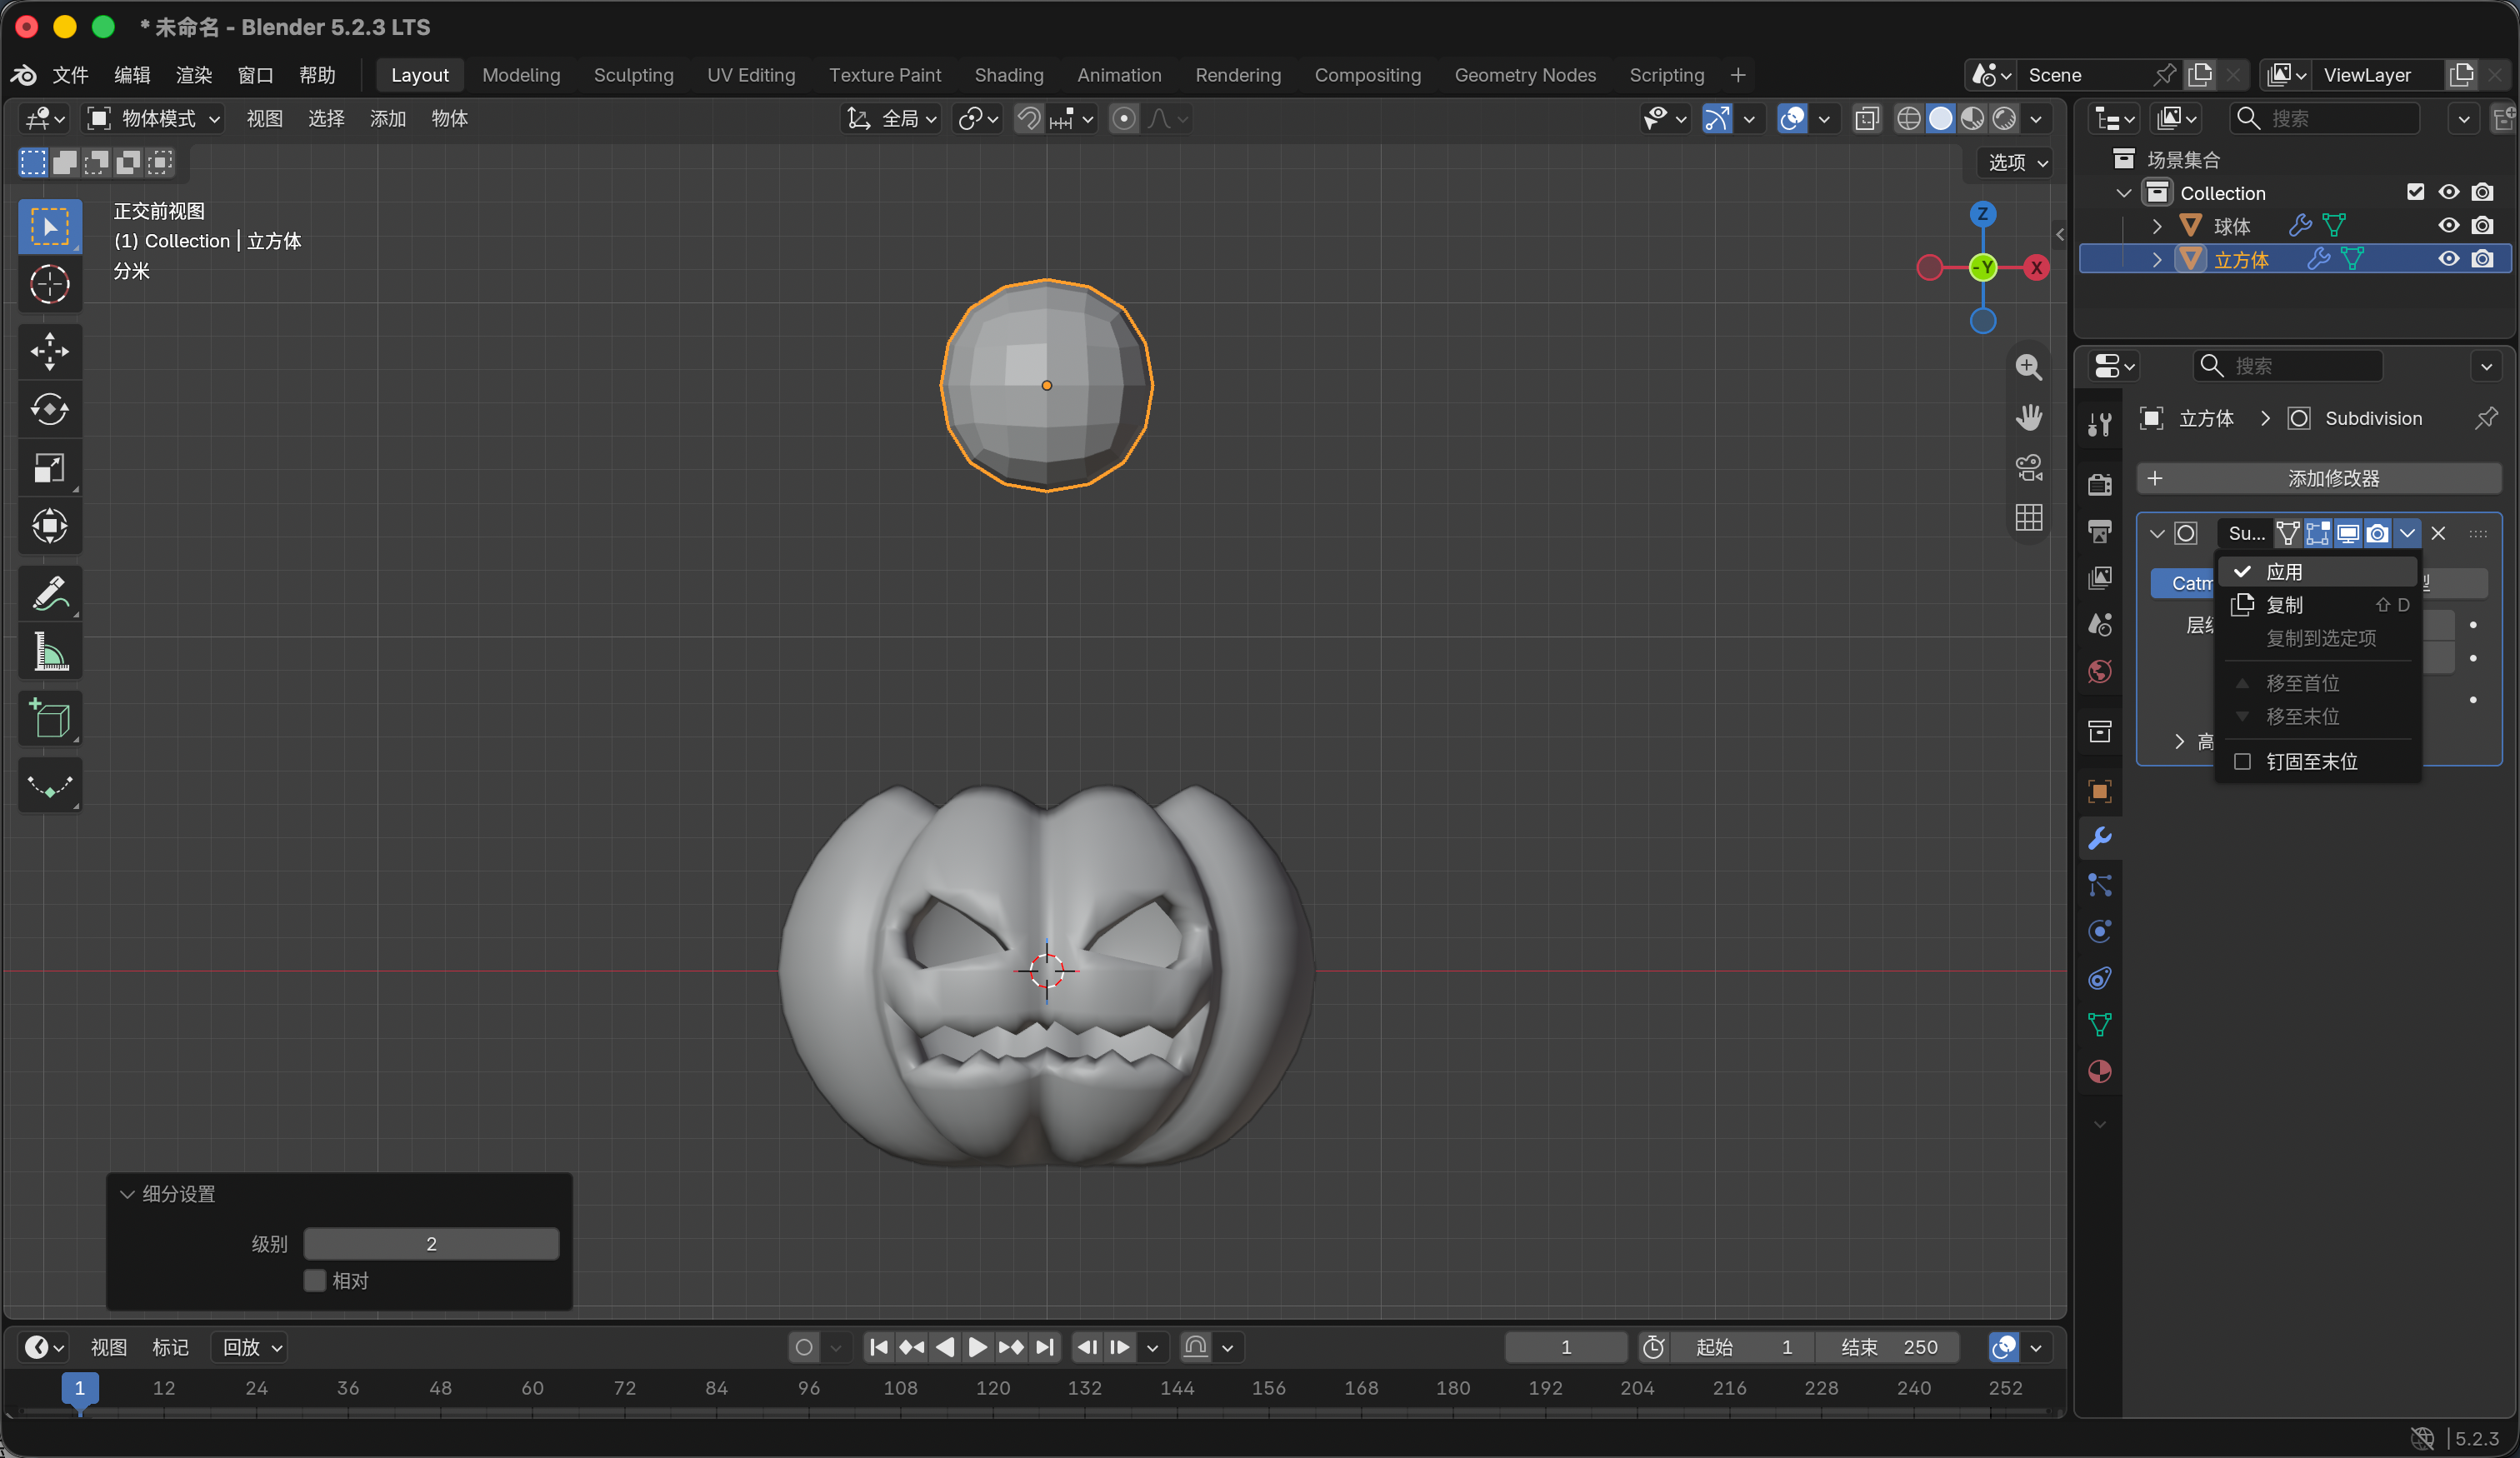This screenshot has height=1458, width=2520.
Task: Switch to the Sculpting workspace tab
Action: pyautogui.click(x=633, y=75)
